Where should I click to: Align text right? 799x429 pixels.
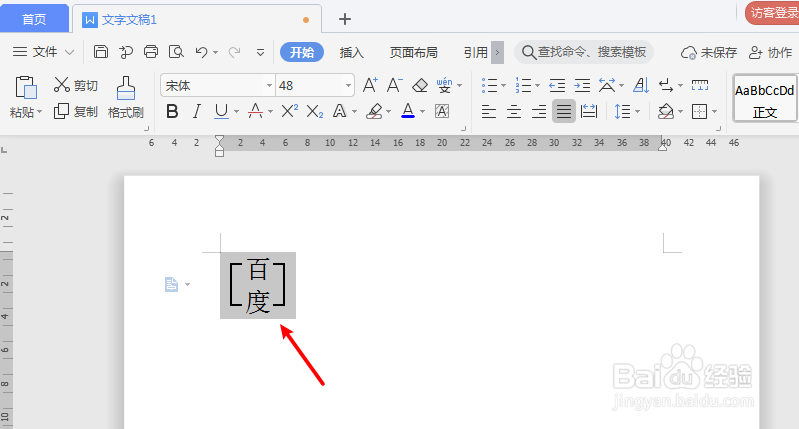539,111
